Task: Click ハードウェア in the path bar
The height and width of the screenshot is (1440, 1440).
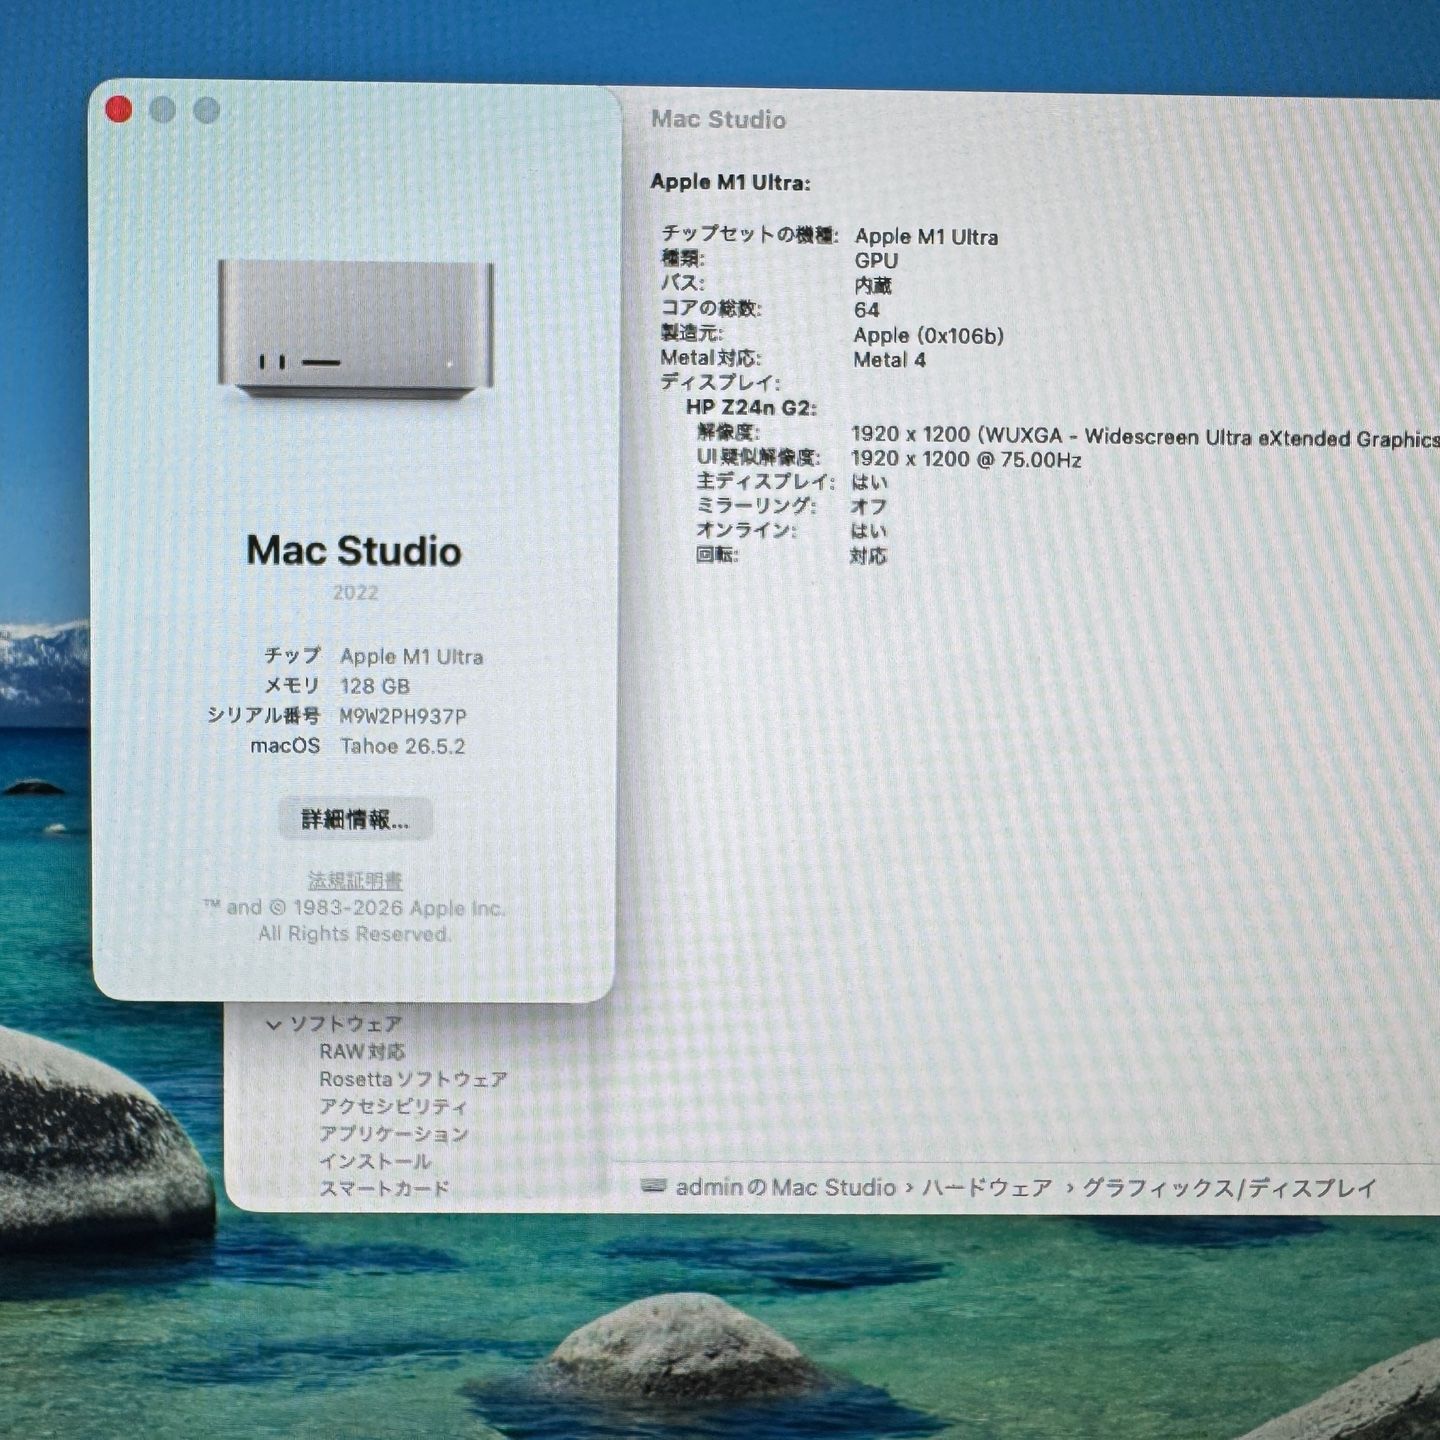Action: 987,1187
